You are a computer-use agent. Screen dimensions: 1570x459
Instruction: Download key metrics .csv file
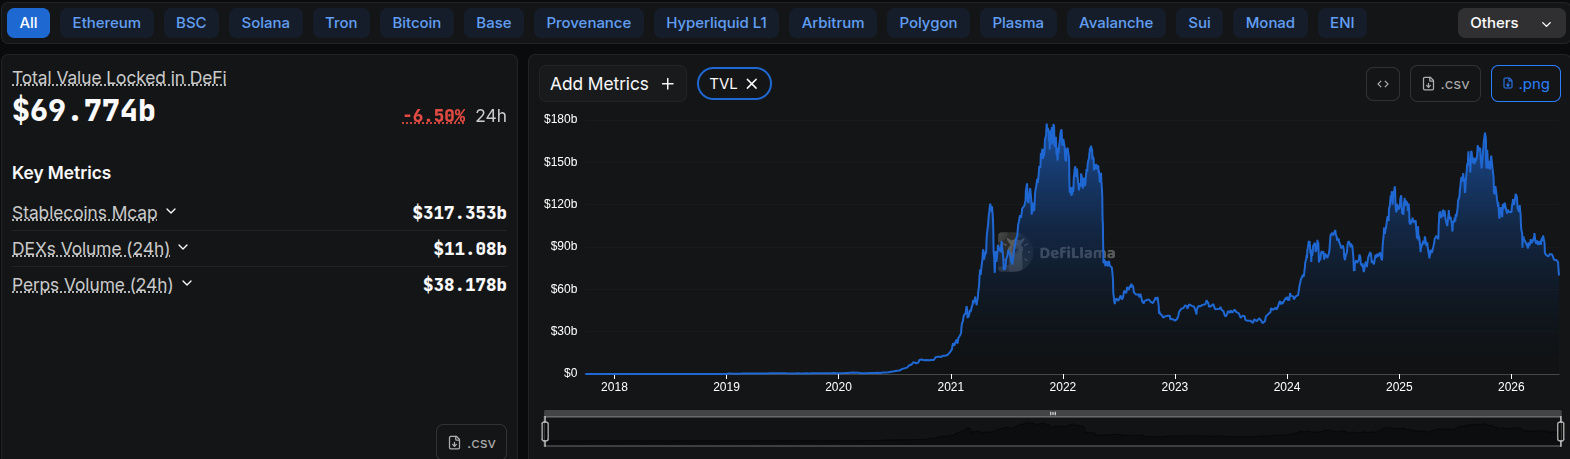click(x=471, y=442)
